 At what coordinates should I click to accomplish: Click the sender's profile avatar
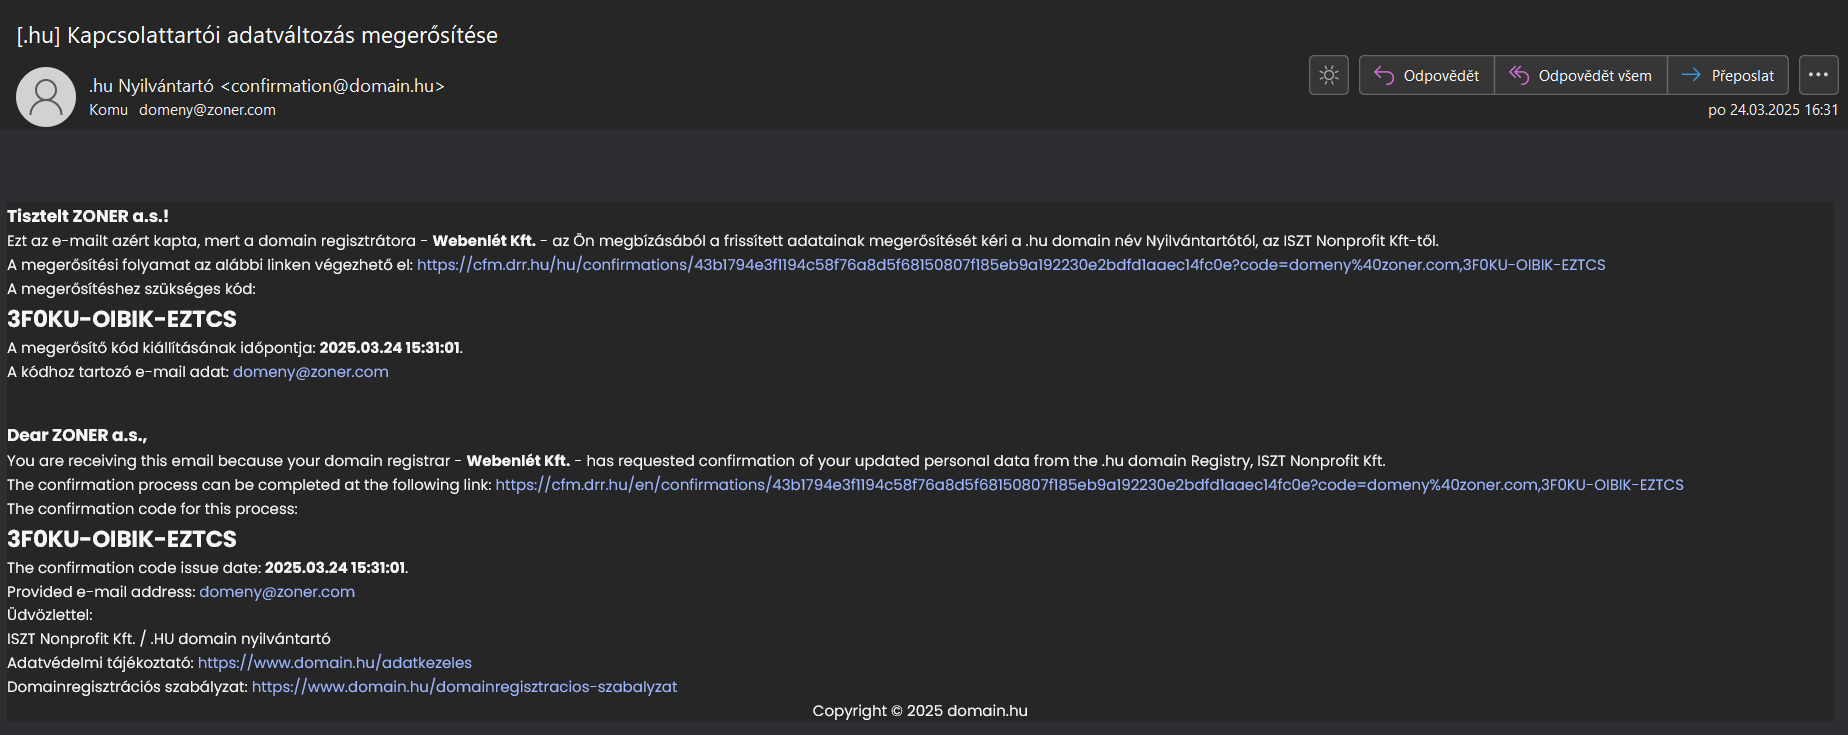[46, 97]
